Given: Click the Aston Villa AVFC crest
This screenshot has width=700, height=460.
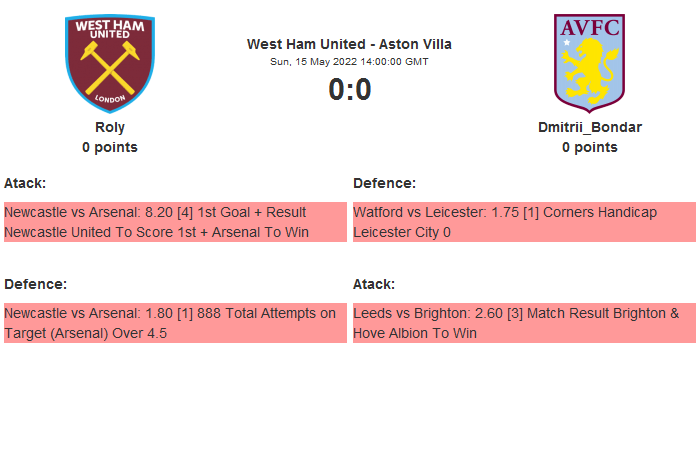Looking at the screenshot, I should pos(589,63).
